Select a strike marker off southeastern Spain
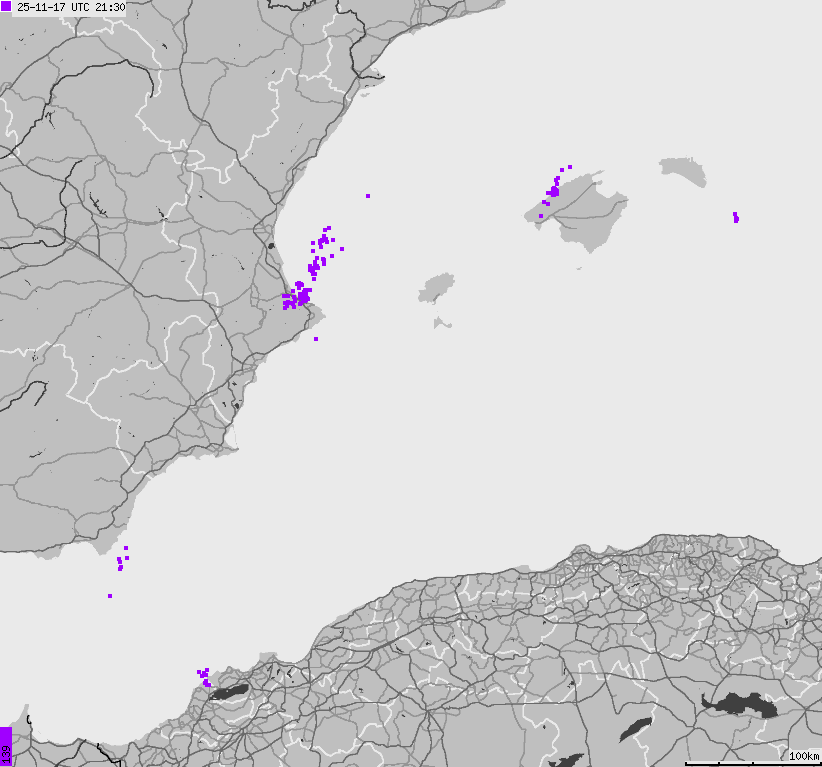This screenshot has height=767, width=822. 122,560
